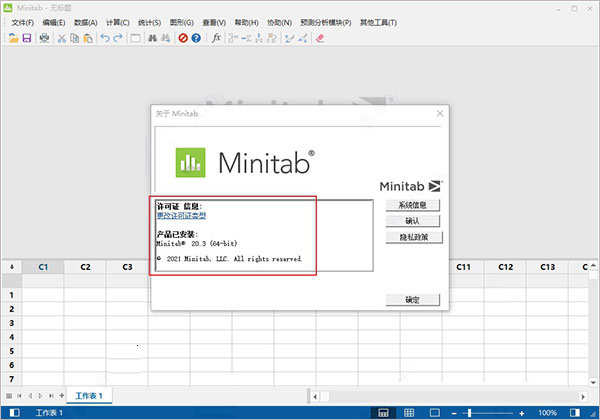Click the vertical scrollbar down arrow

click(x=593, y=382)
